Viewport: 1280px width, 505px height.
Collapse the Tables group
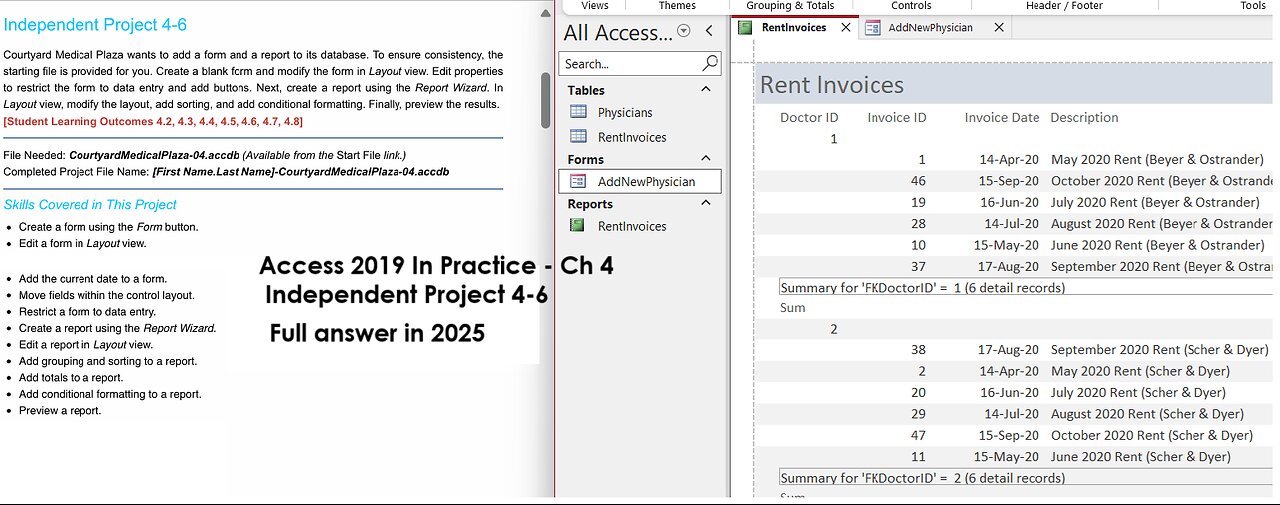706,89
